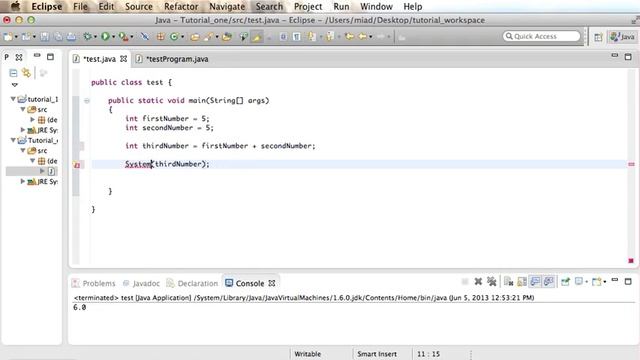Screen dimensions: 640x360
Task: Expand first project's default package
Action: click(32, 120)
